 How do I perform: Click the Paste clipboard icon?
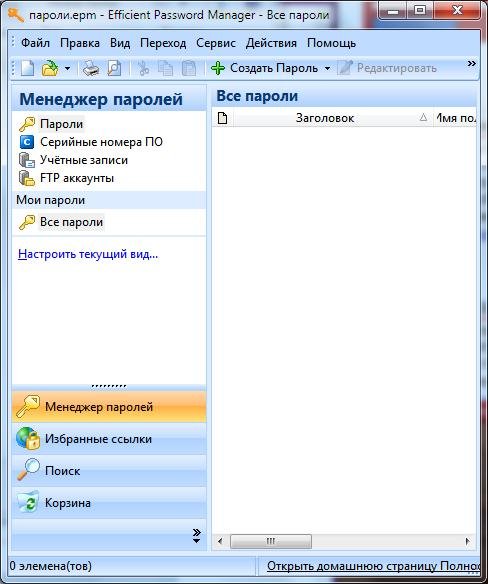coord(189,69)
